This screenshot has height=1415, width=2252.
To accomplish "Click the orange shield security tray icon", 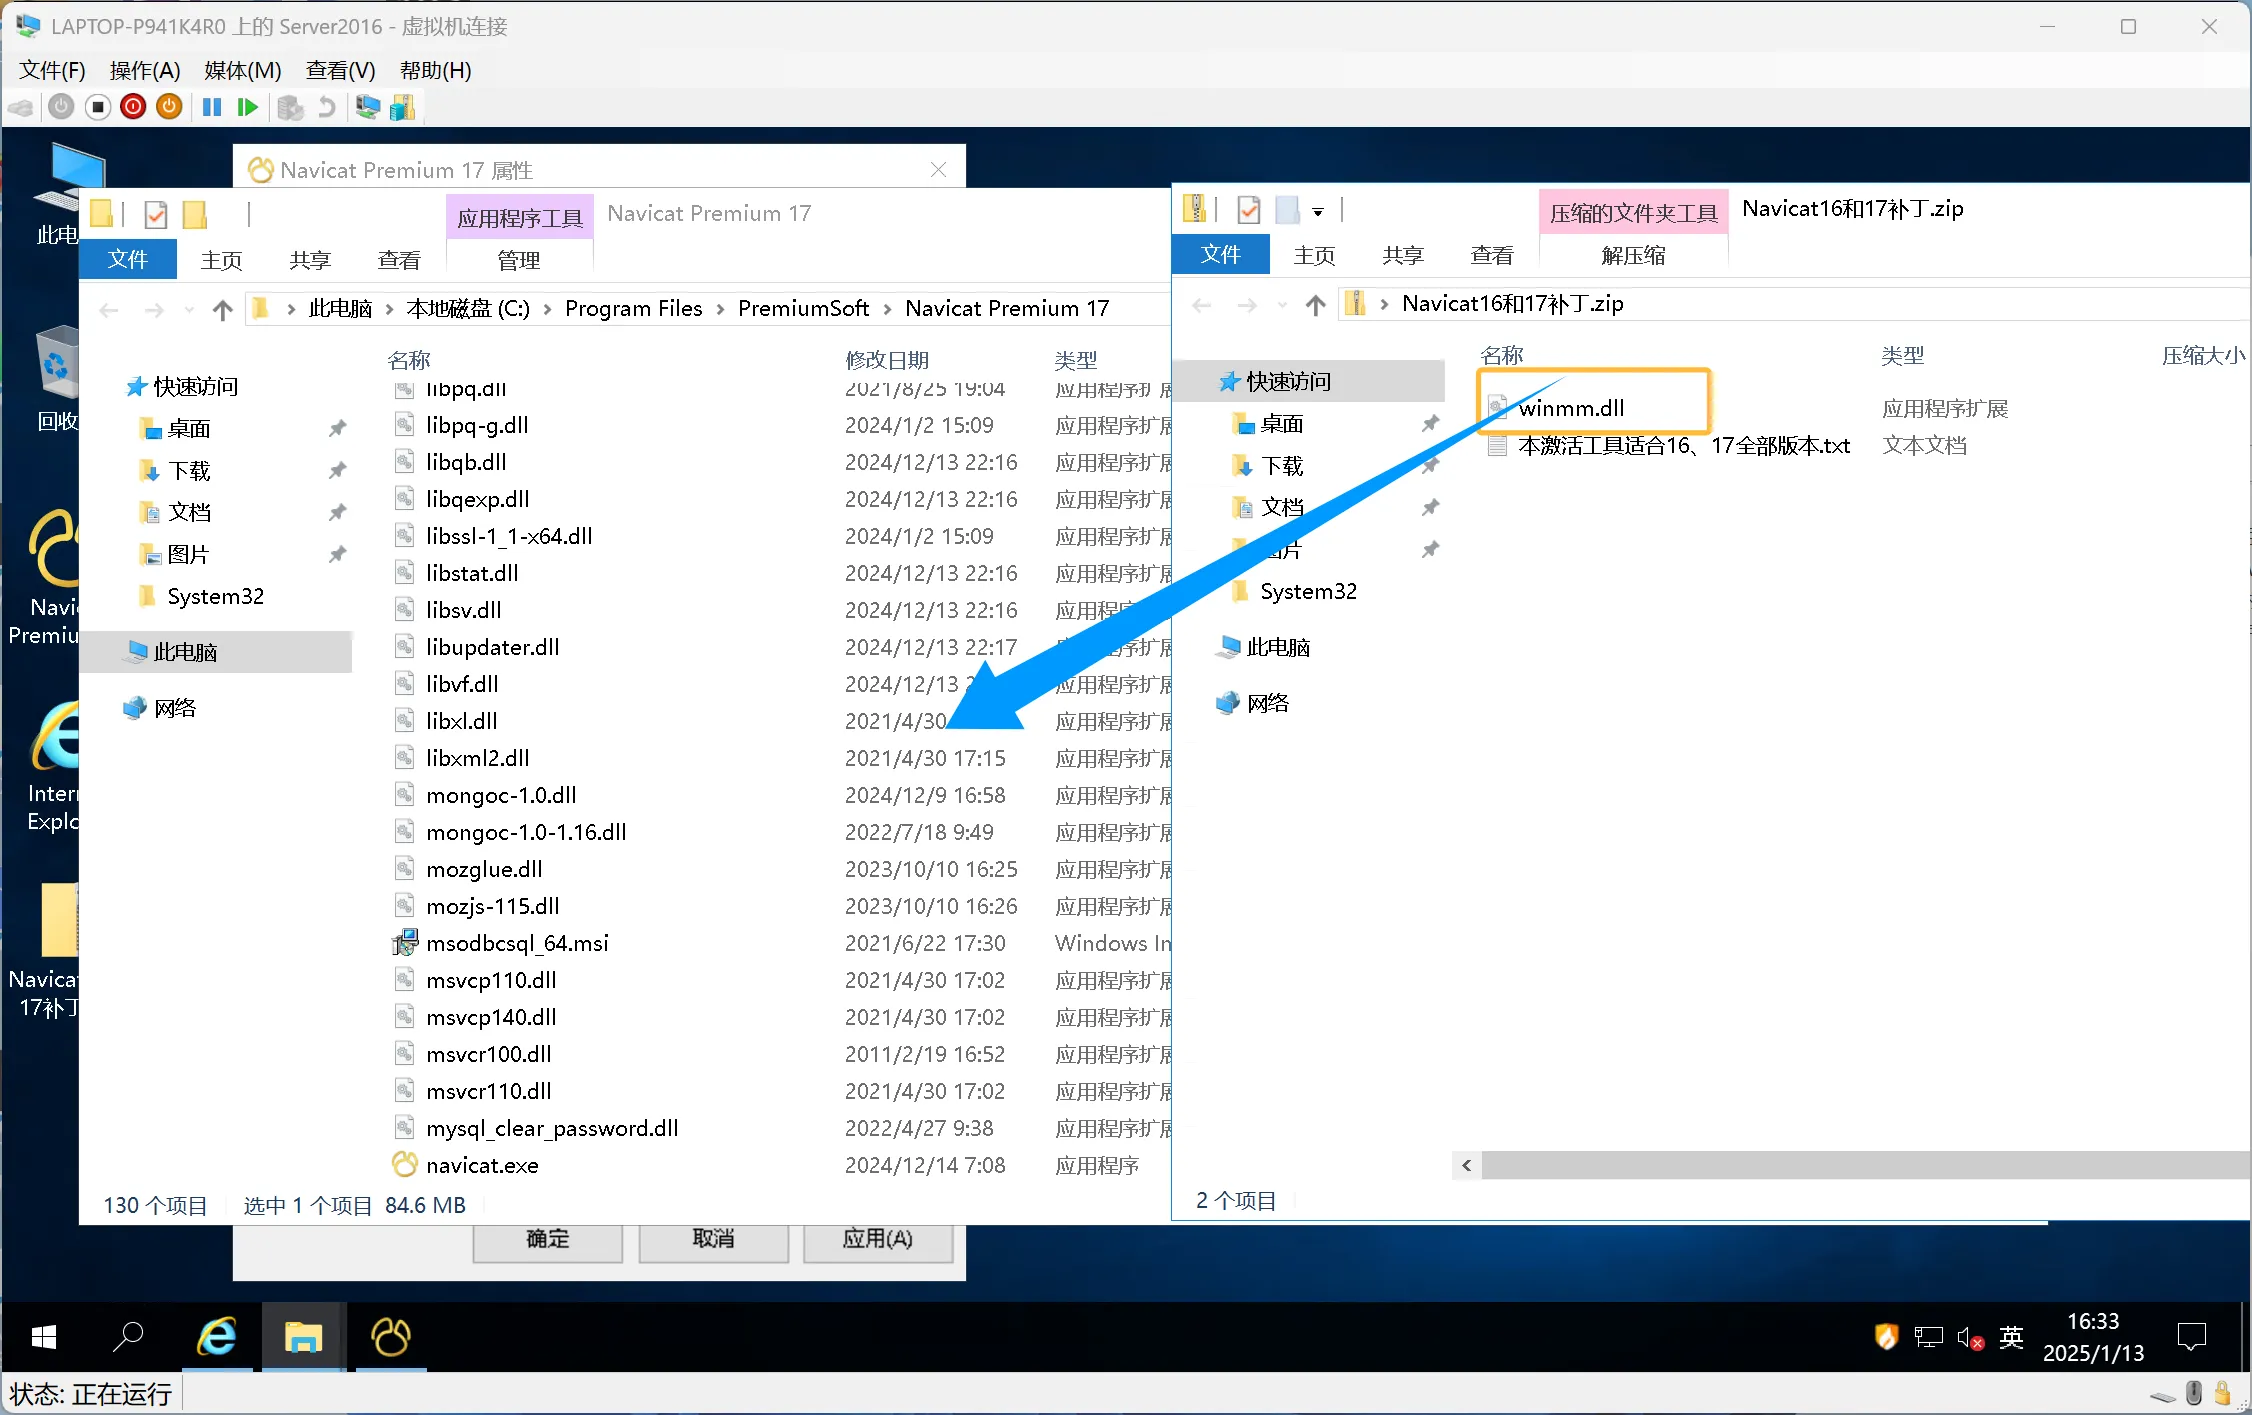I will coord(1886,1337).
